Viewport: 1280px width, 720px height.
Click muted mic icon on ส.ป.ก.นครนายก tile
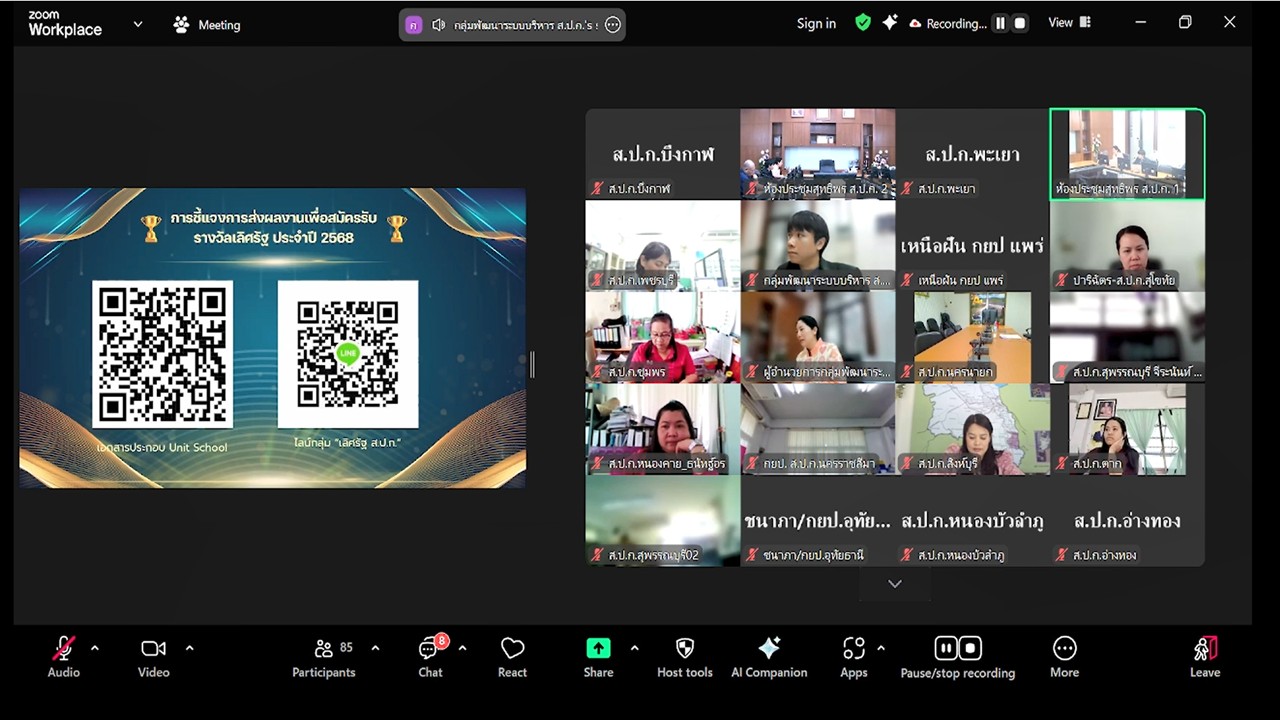tap(907, 372)
